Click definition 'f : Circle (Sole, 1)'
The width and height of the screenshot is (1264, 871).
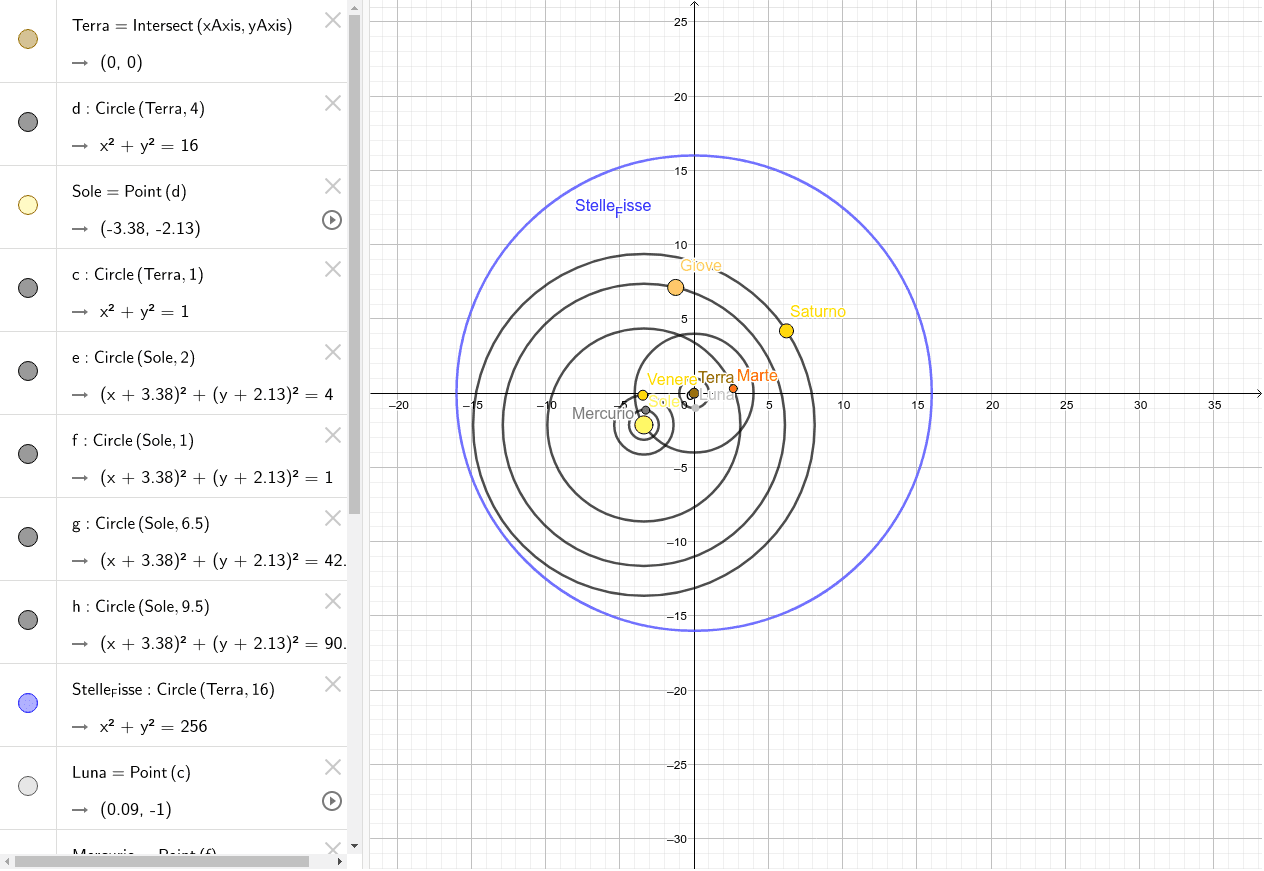pyautogui.click(x=133, y=441)
